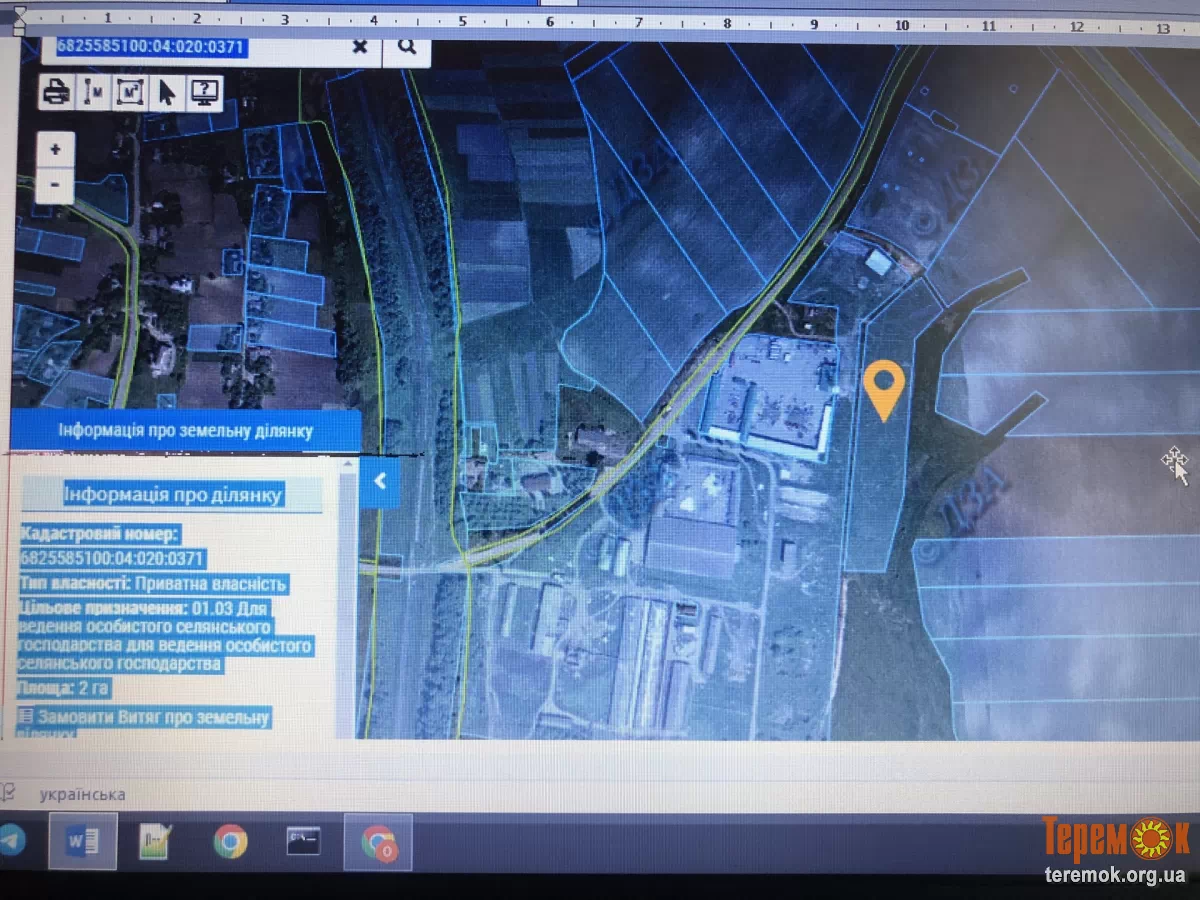This screenshot has height=900, width=1200.
Task: Open Telegram from the taskbar
Action: pyautogui.click(x=12, y=840)
